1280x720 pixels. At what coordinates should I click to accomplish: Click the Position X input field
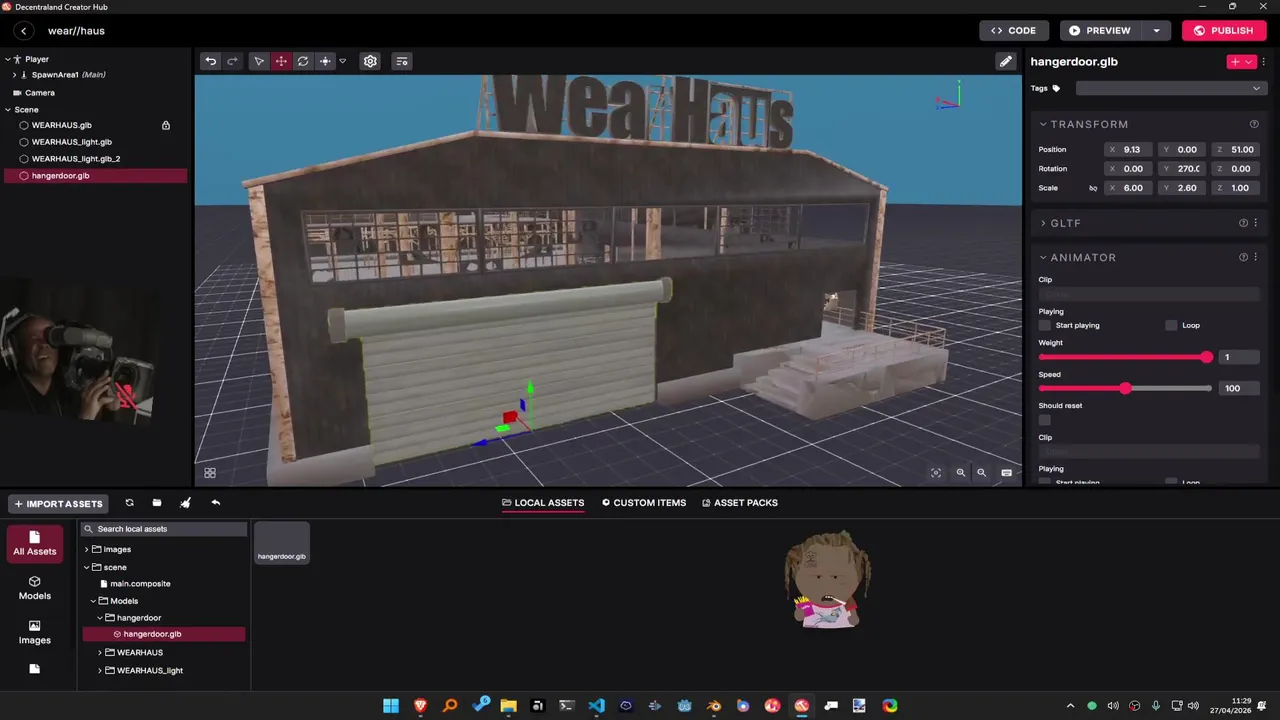1130,149
